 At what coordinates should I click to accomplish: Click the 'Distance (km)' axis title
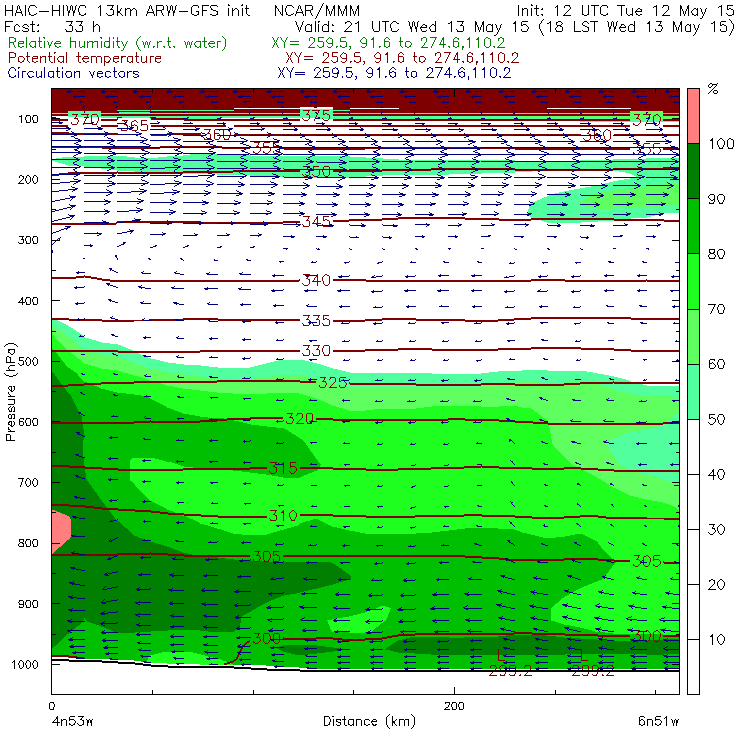pyautogui.click(x=370, y=721)
